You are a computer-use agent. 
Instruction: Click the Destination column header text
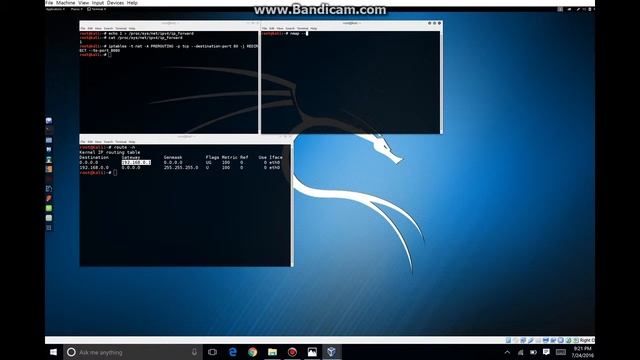94,157
